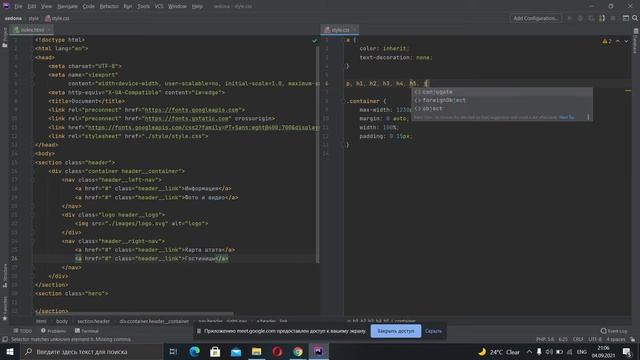The height and width of the screenshot is (360, 640).
Task: Open the Refactor menu
Action: 109,7
